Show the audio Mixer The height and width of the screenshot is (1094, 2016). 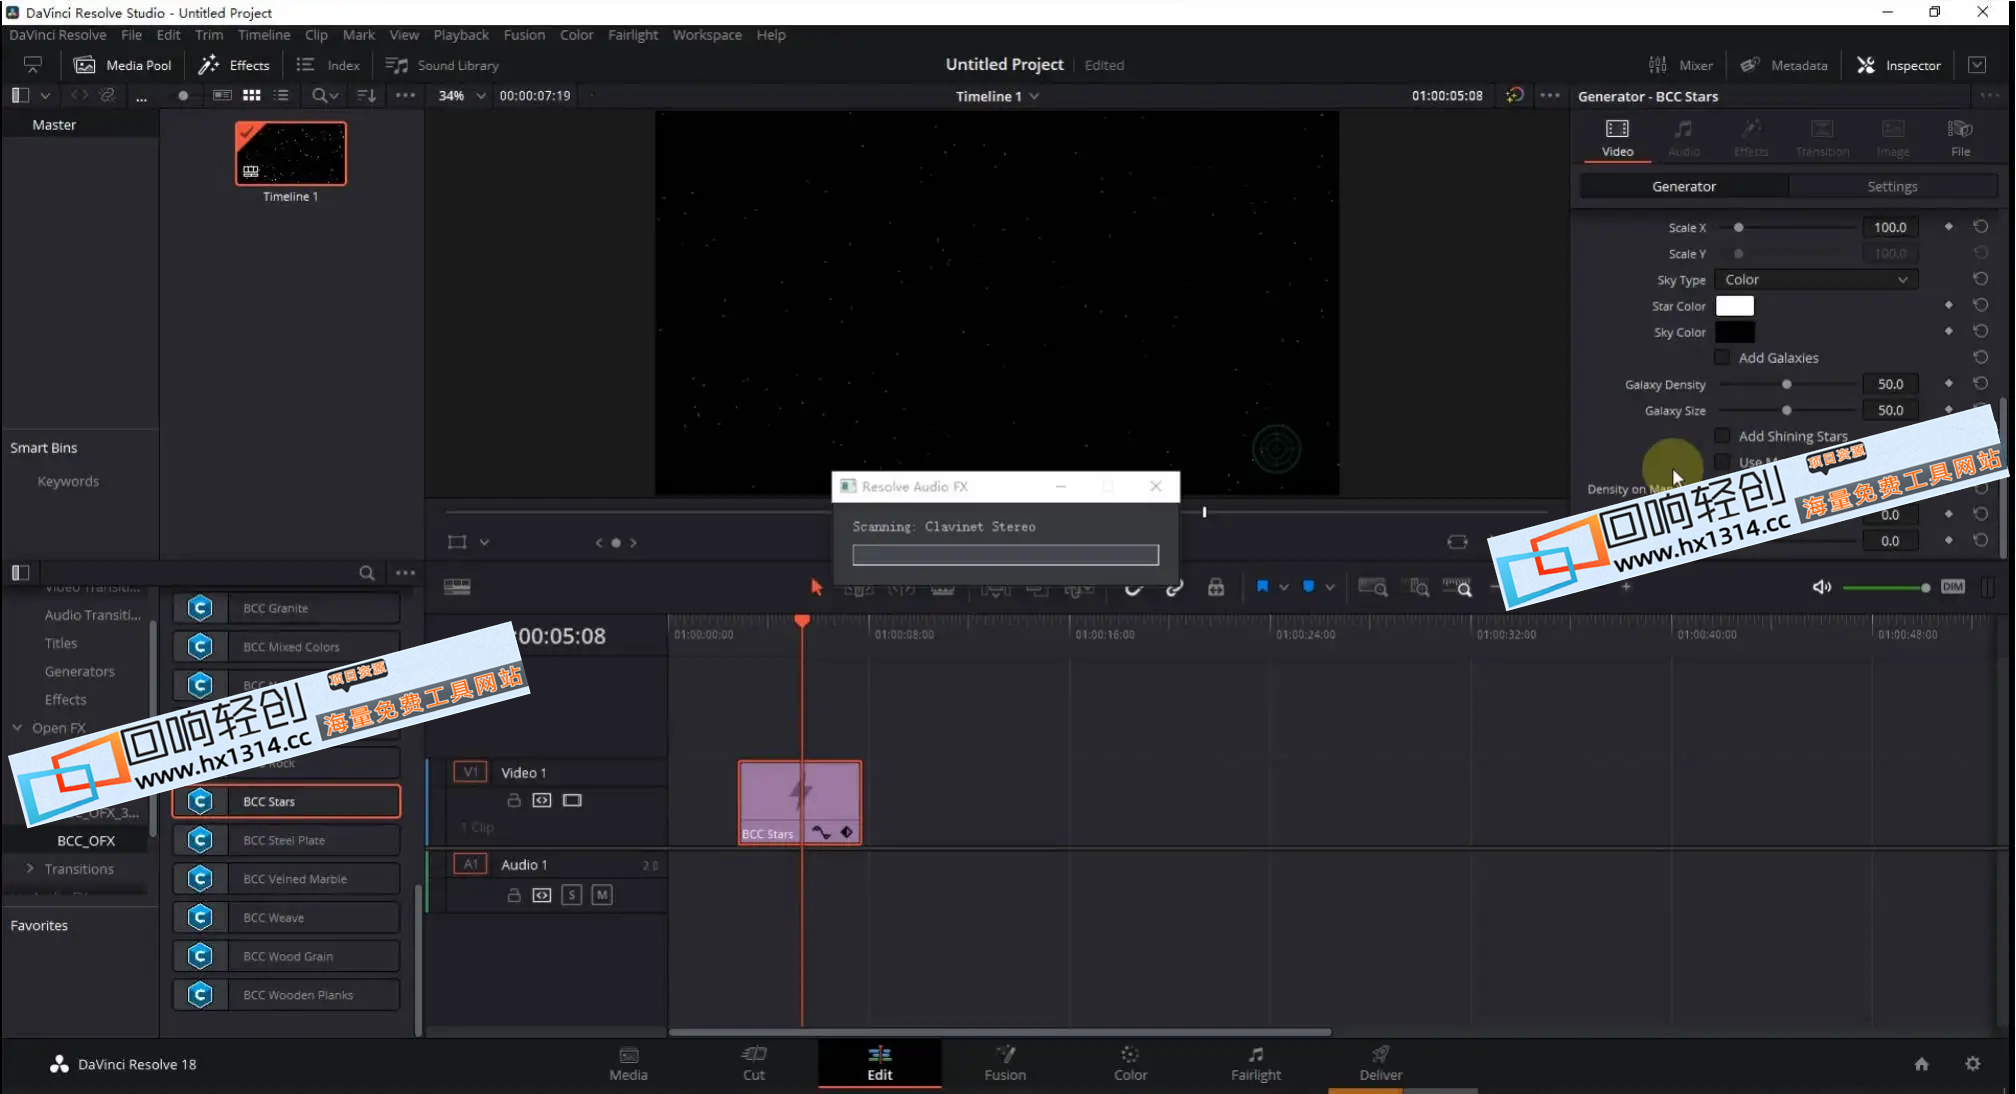point(1680,65)
